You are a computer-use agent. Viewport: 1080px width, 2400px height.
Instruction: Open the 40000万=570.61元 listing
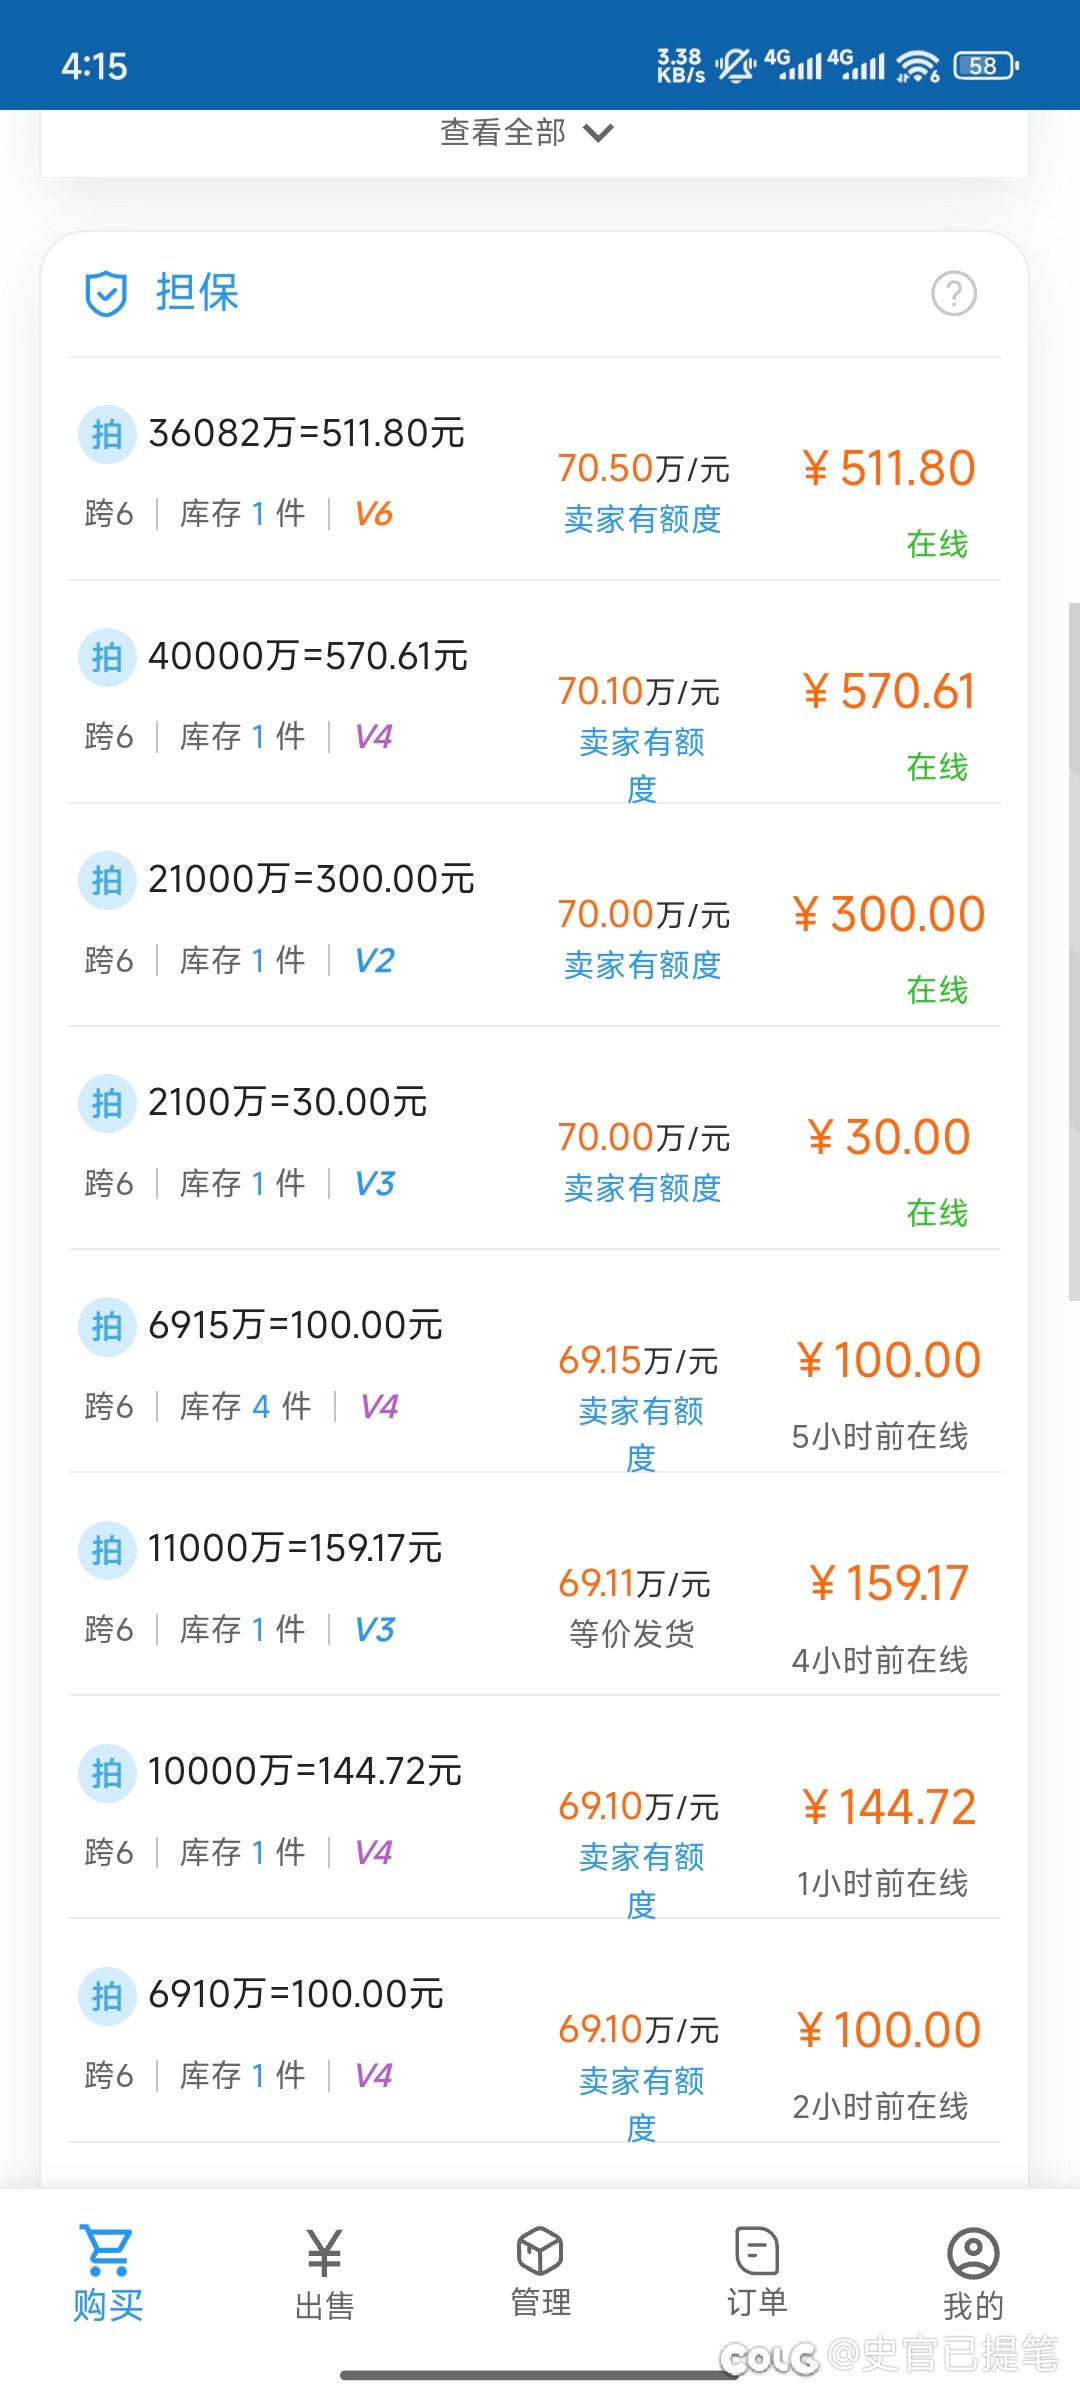(308, 657)
